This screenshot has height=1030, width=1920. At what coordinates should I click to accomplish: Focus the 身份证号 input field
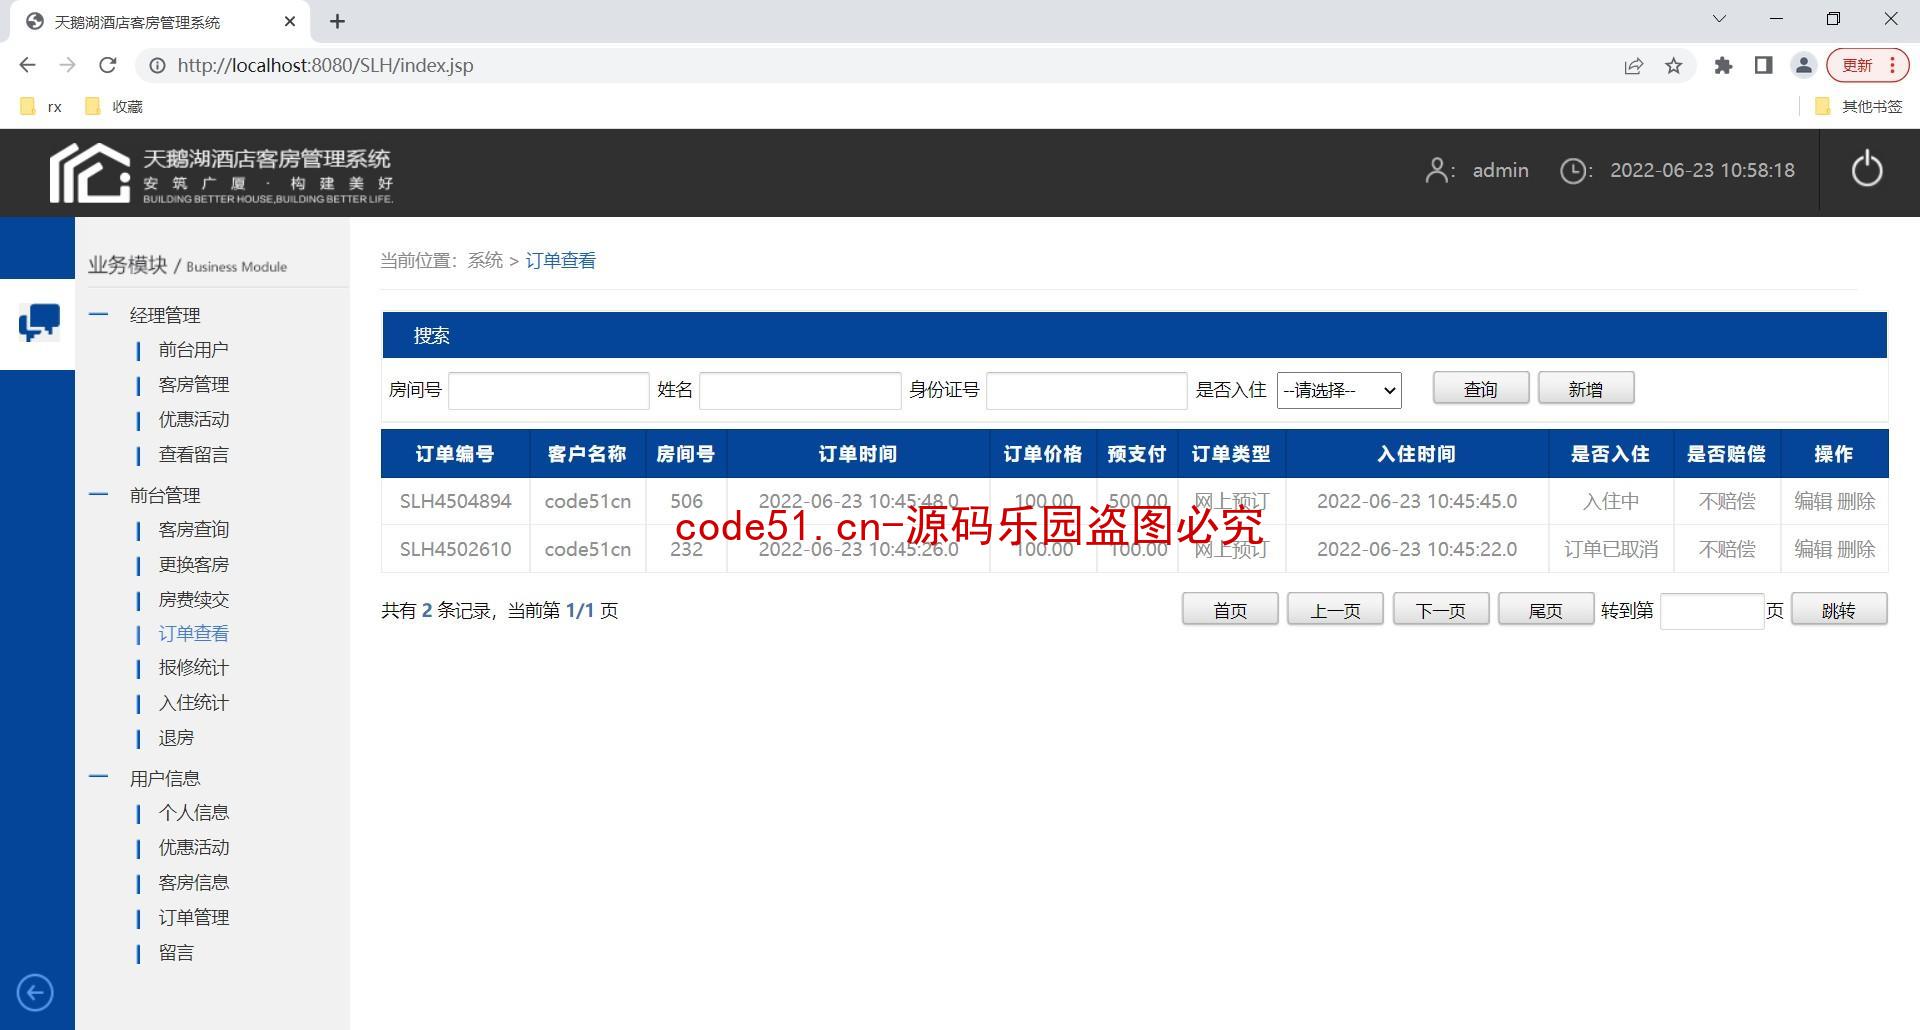[x=1087, y=391]
